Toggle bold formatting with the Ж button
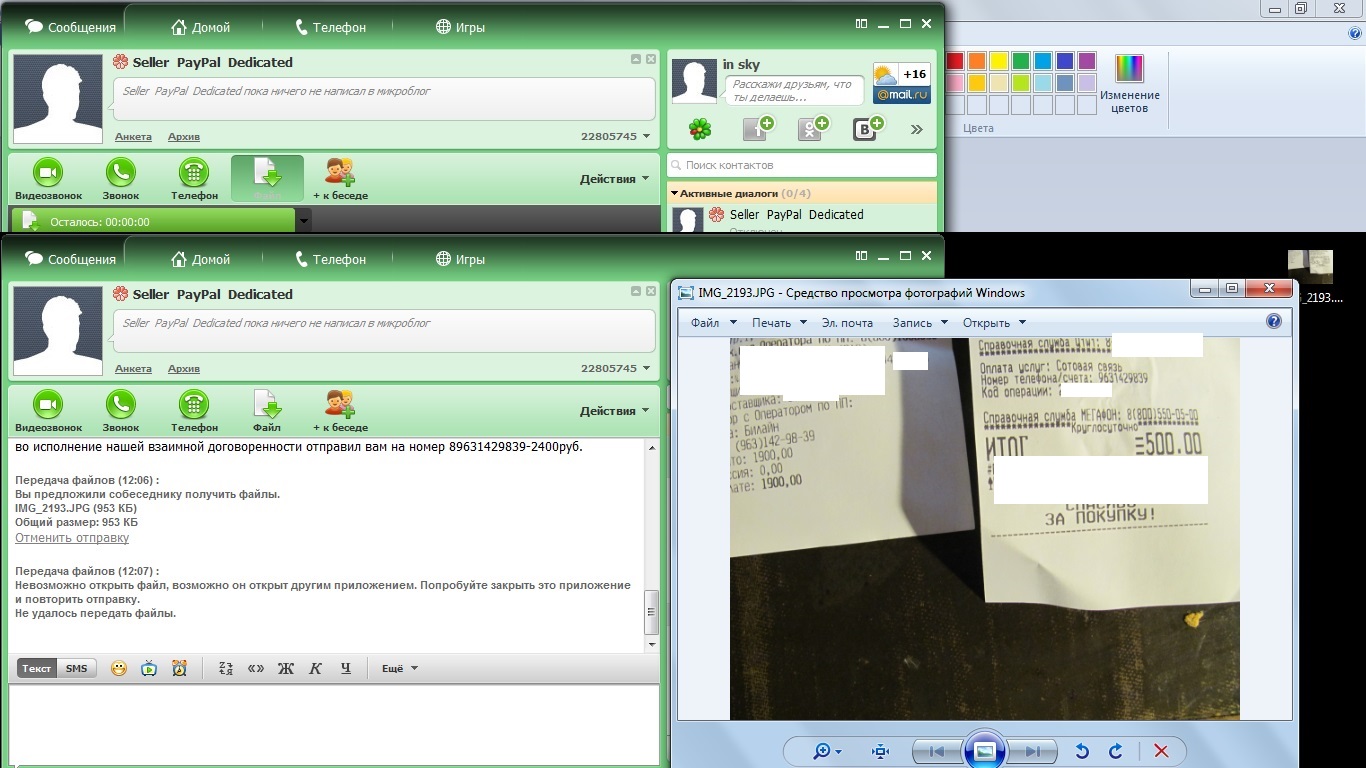The width and height of the screenshot is (1366, 768). [x=286, y=668]
